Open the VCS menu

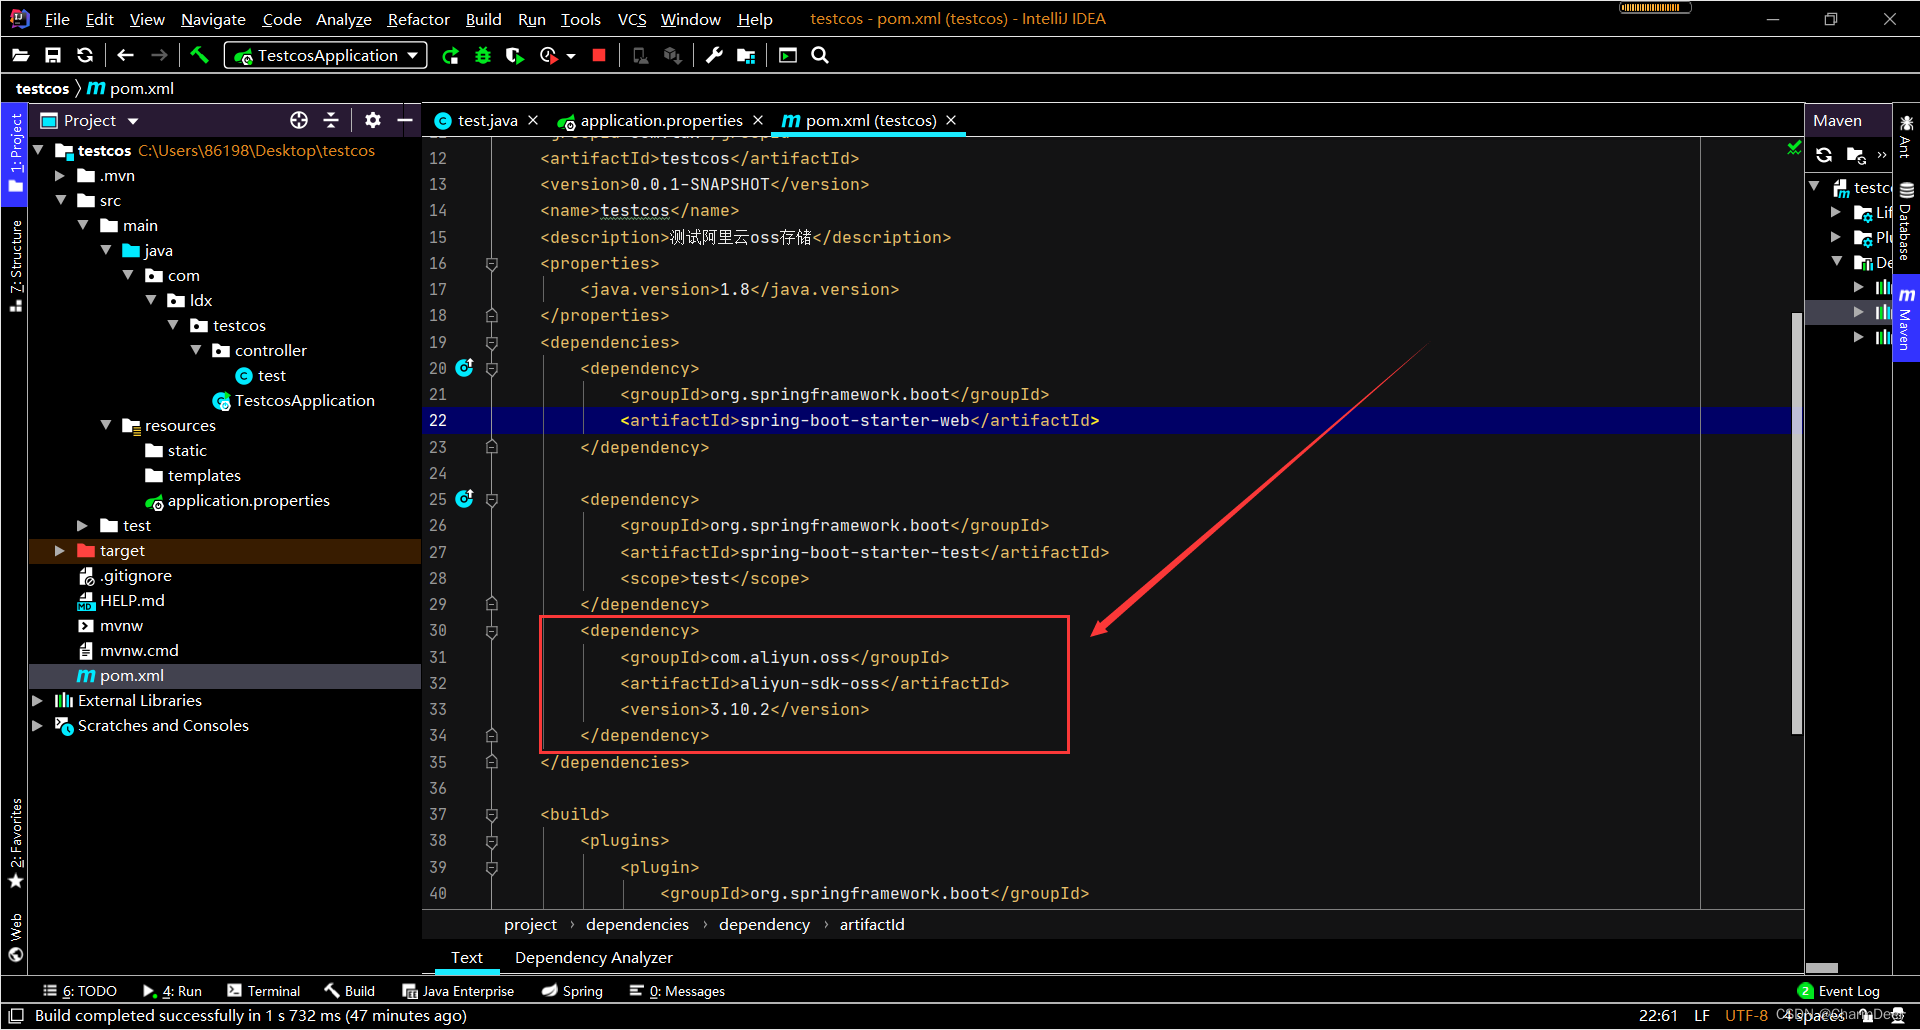631,19
